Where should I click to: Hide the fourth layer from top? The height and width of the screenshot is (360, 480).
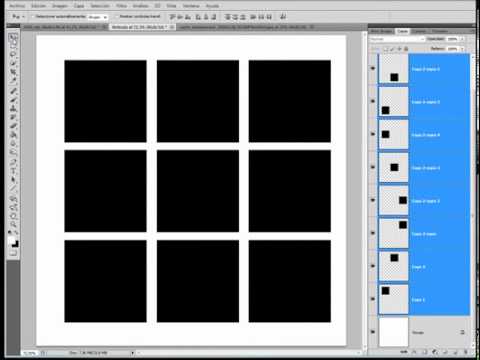(x=373, y=167)
